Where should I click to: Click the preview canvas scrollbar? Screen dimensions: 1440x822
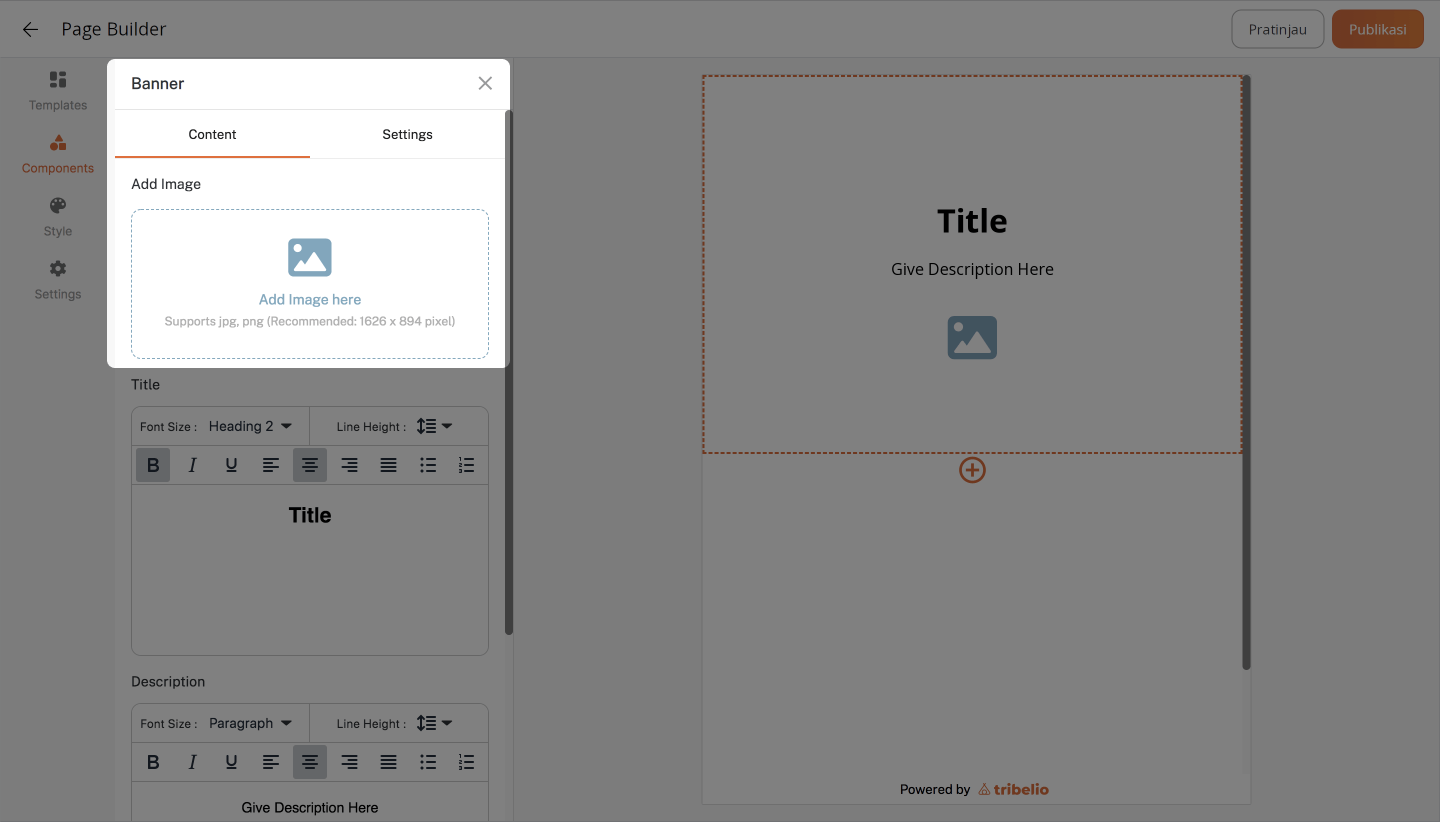coord(1246,372)
